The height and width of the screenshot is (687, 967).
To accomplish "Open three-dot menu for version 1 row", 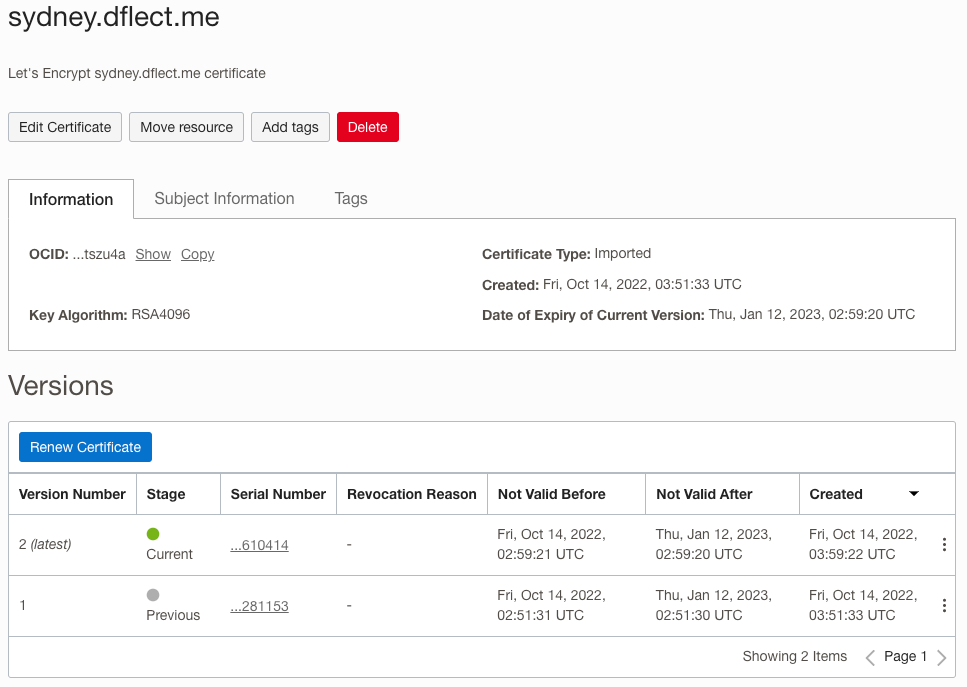I will [944, 606].
